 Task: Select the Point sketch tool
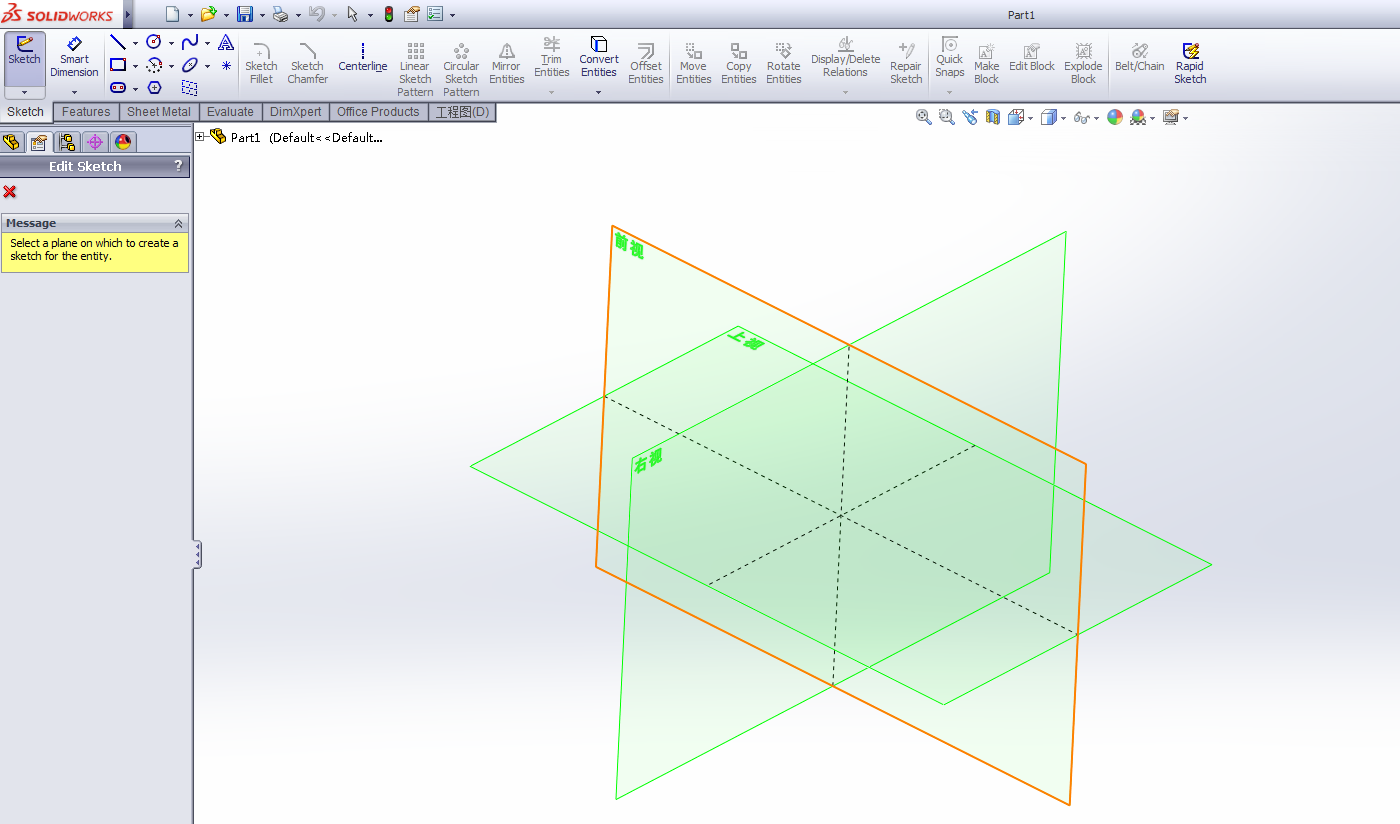coord(226,65)
